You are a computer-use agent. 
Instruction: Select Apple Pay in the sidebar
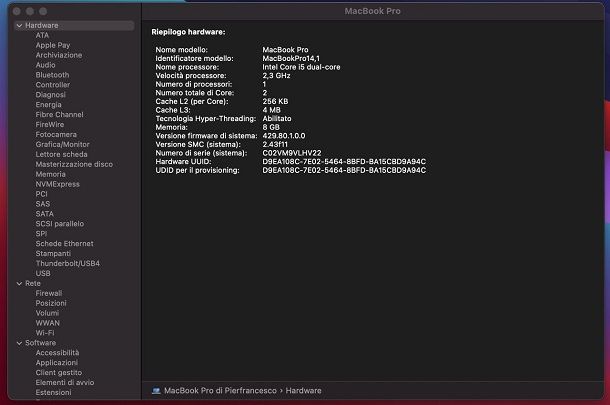tap(53, 45)
